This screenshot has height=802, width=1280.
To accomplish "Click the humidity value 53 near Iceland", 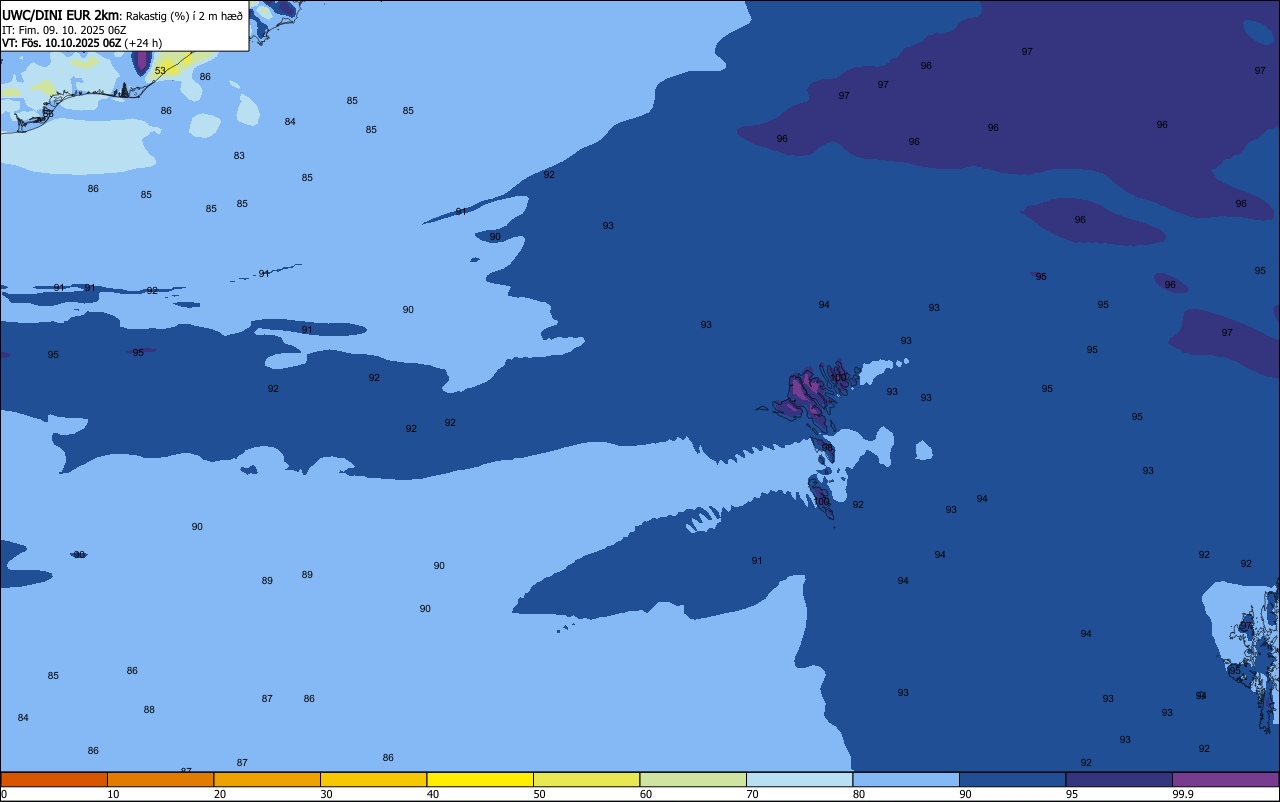I will pyautogui.click(x=160, y=71).
